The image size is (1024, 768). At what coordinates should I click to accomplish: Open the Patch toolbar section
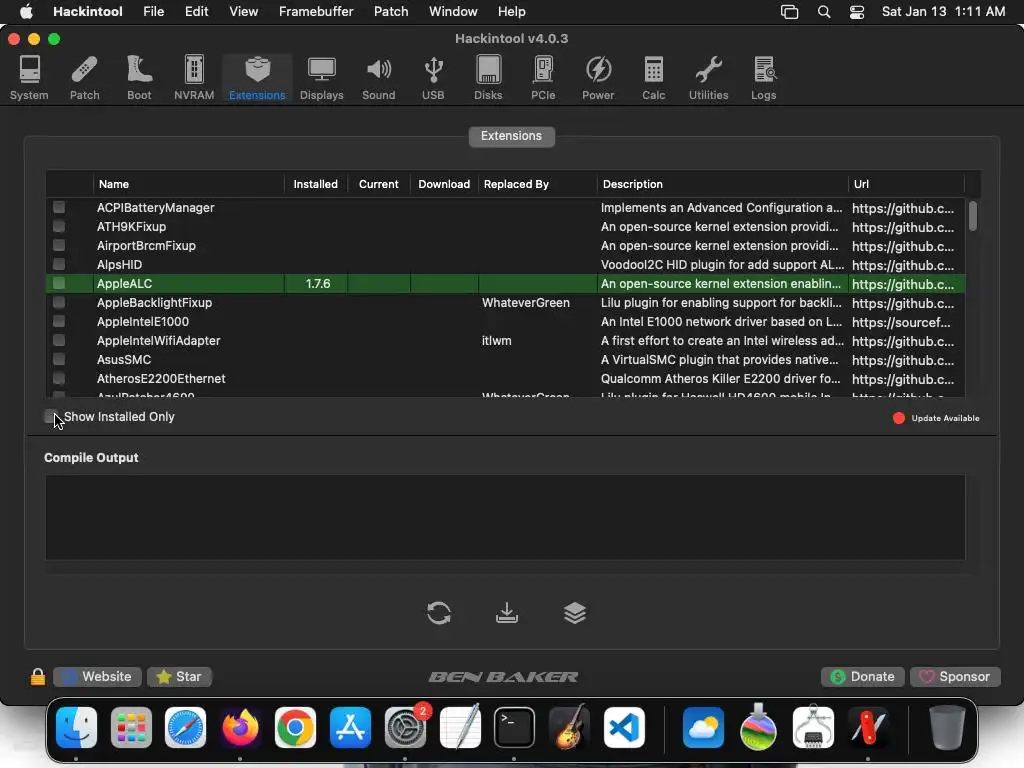pos(84,78)
